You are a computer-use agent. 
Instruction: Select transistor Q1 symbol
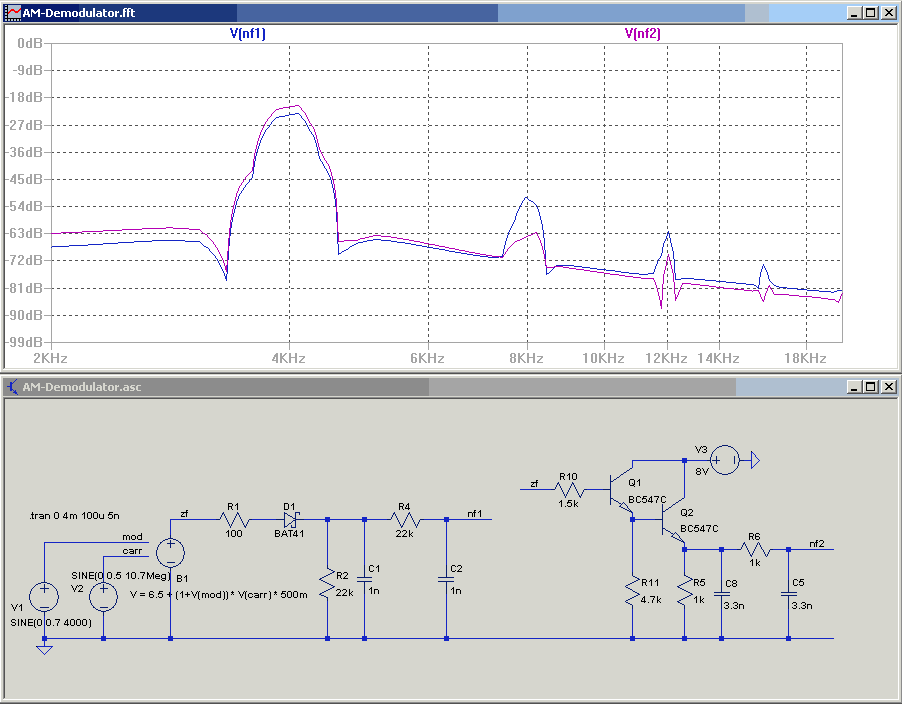pyautogui.click(x=620, y=490)
